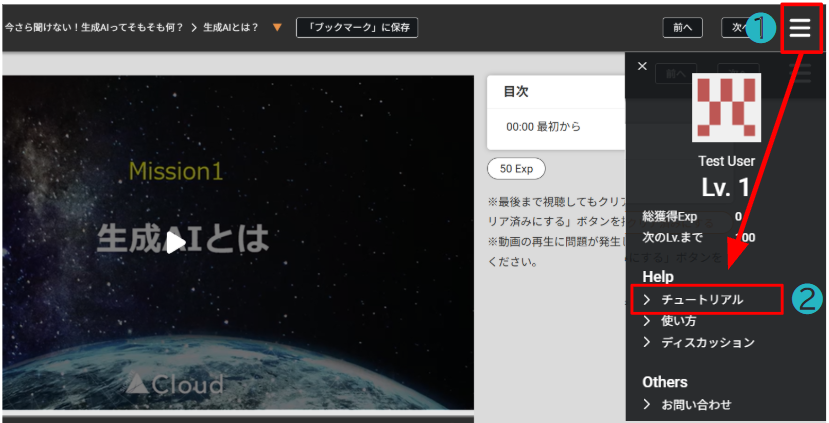The image size is (829, 423).
Task: Click breadcrumb 生成AIとは？
Action: tap(231, 27)
